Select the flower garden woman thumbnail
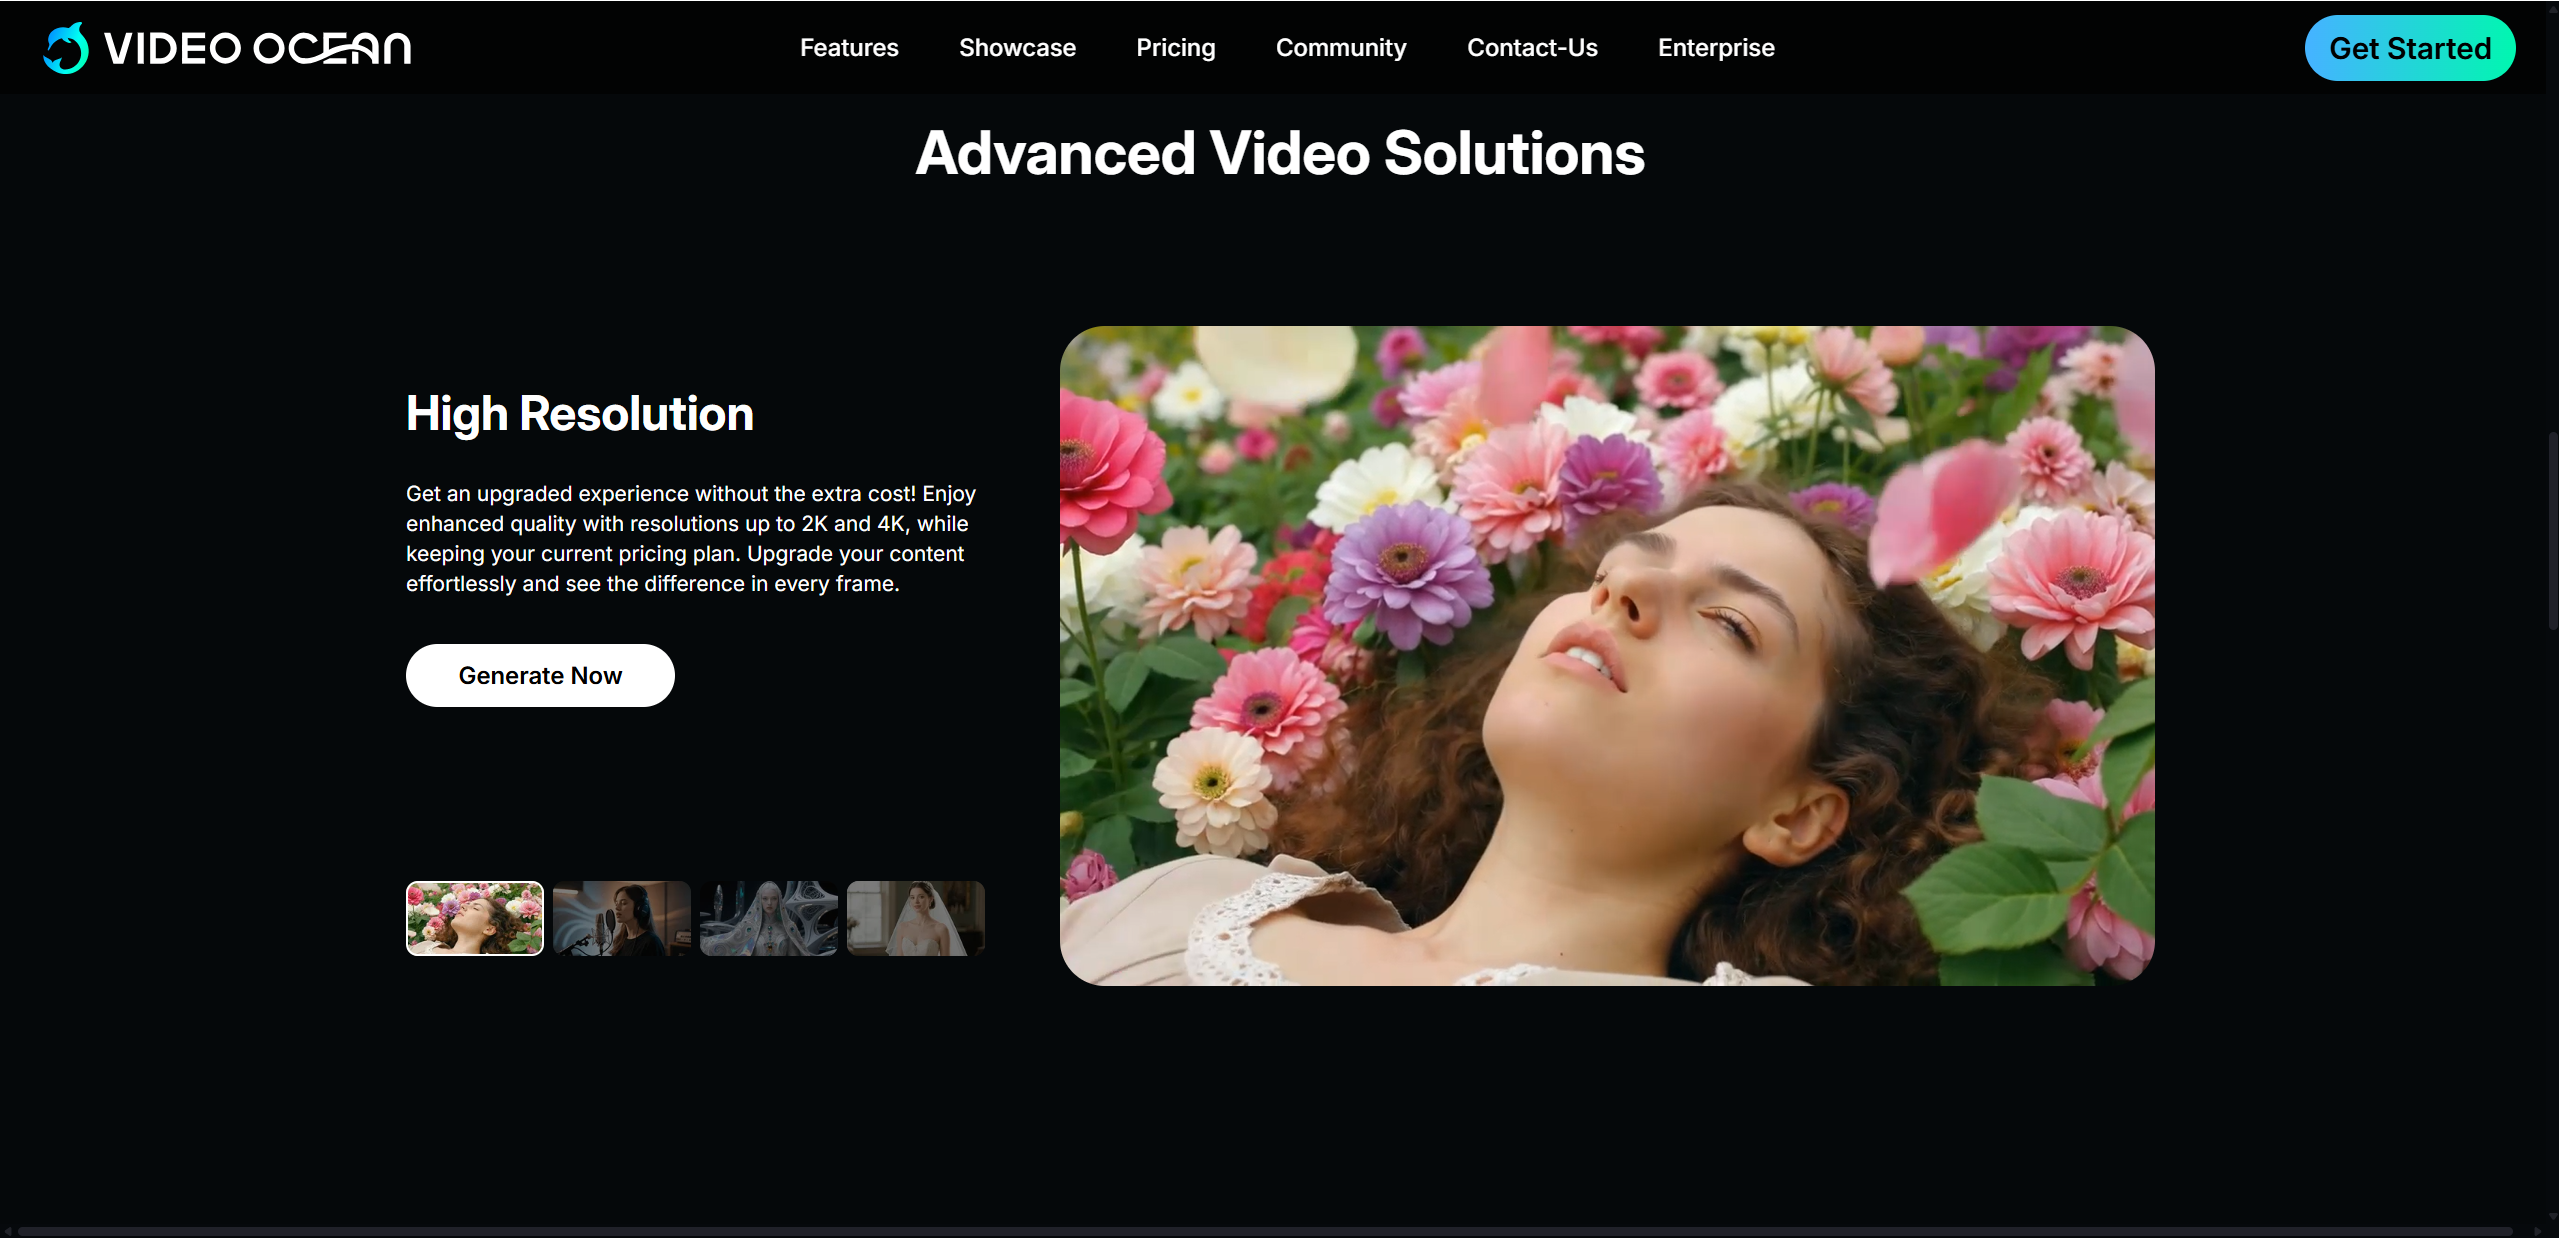The height and width of the screenshot is (1238, 2559). point(475,918)
